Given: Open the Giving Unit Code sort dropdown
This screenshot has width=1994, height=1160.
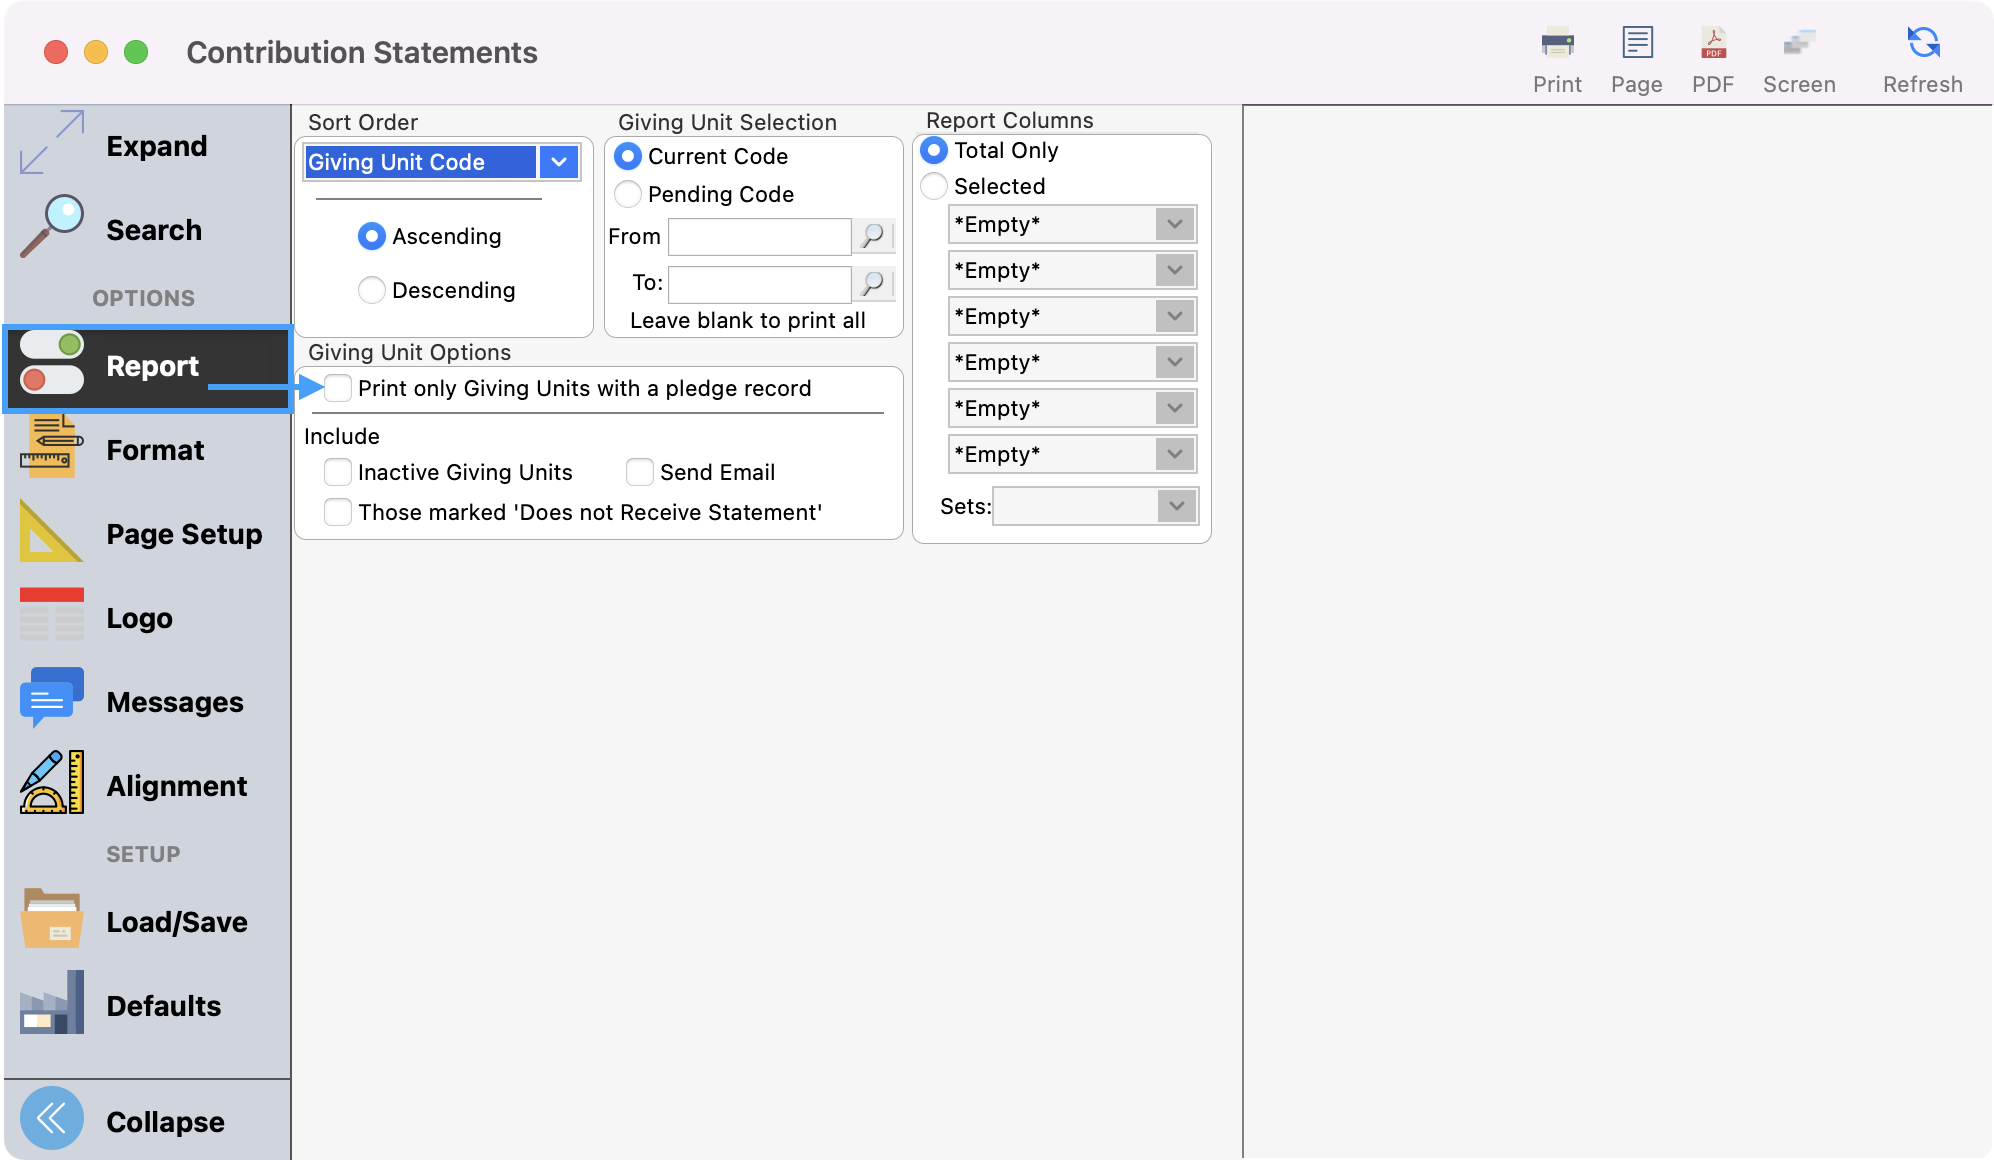Looking at the screenshot, I should [558, 162].
